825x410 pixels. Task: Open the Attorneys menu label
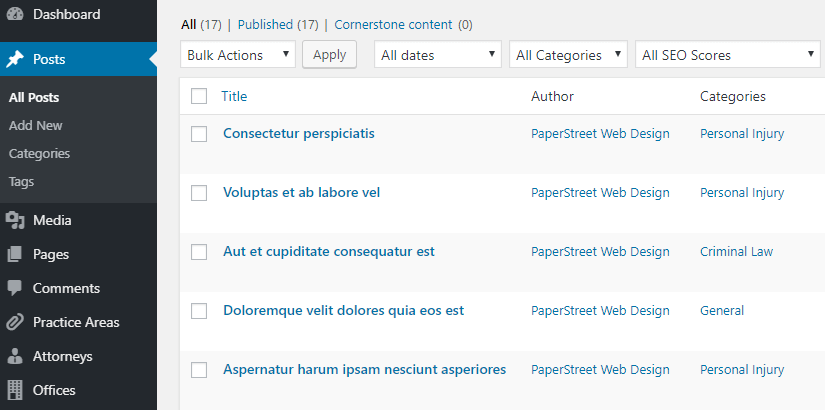pyautogui.click(x=63, y=356)
